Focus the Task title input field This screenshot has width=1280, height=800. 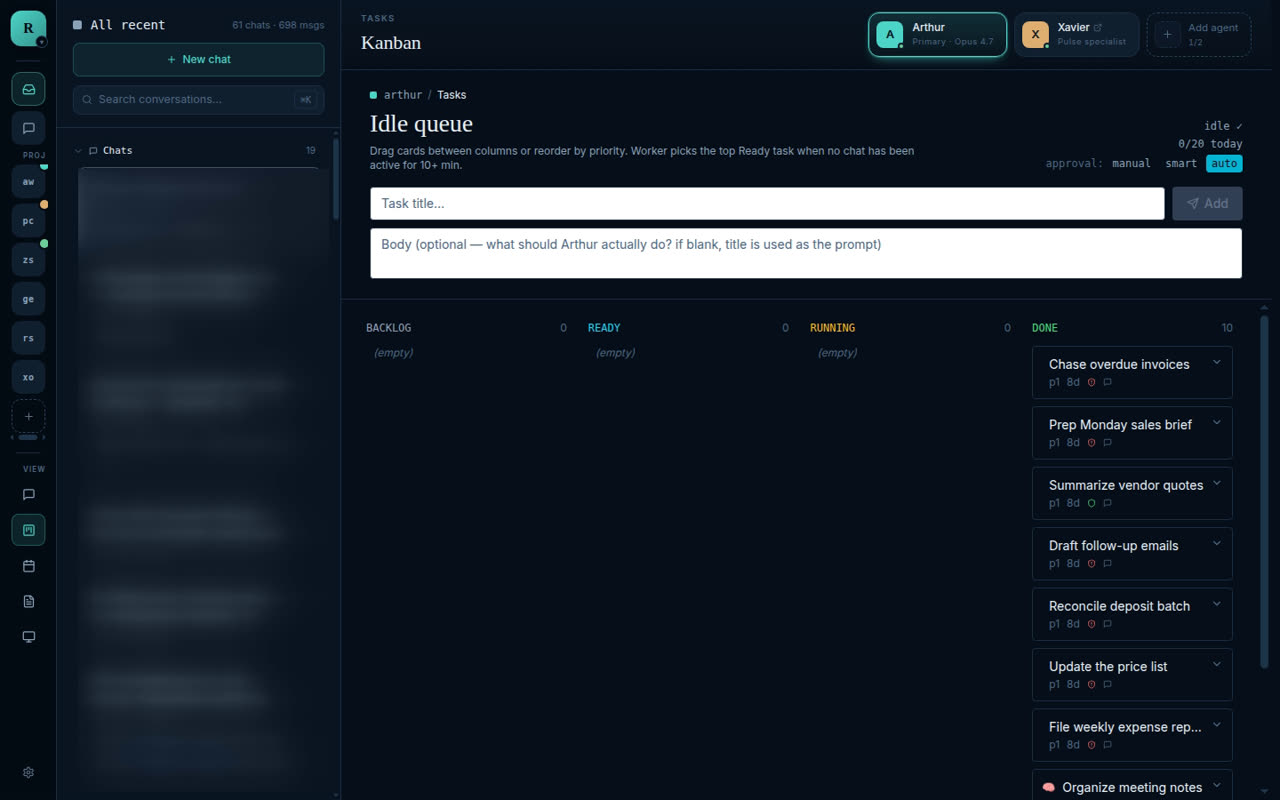pyautogui.click(x=767, y=203)
